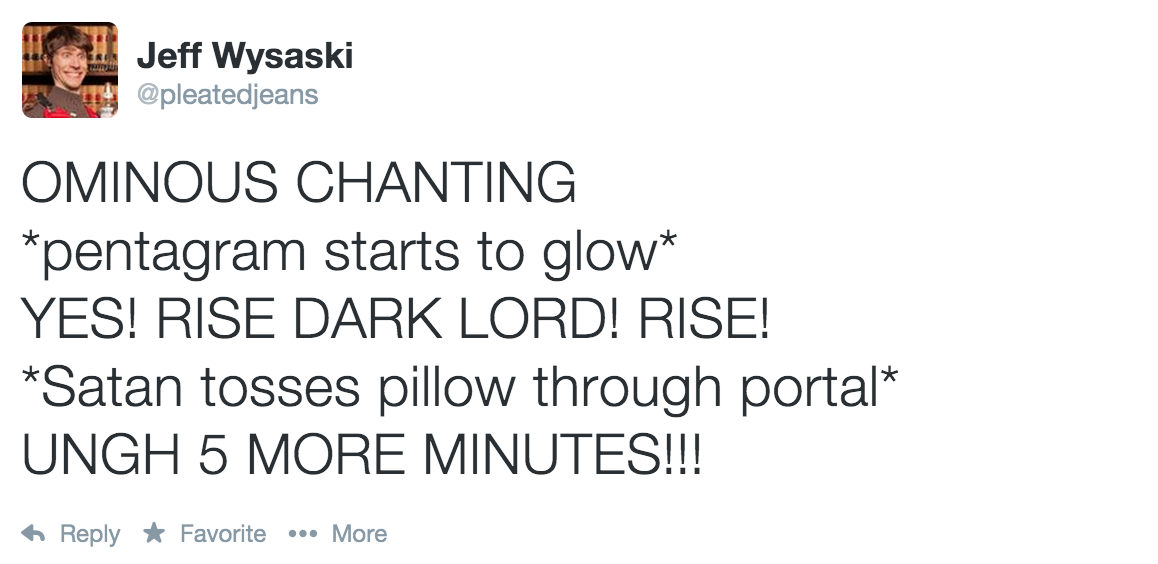
Task: Expand the More options label
Action: coord(359,534)
